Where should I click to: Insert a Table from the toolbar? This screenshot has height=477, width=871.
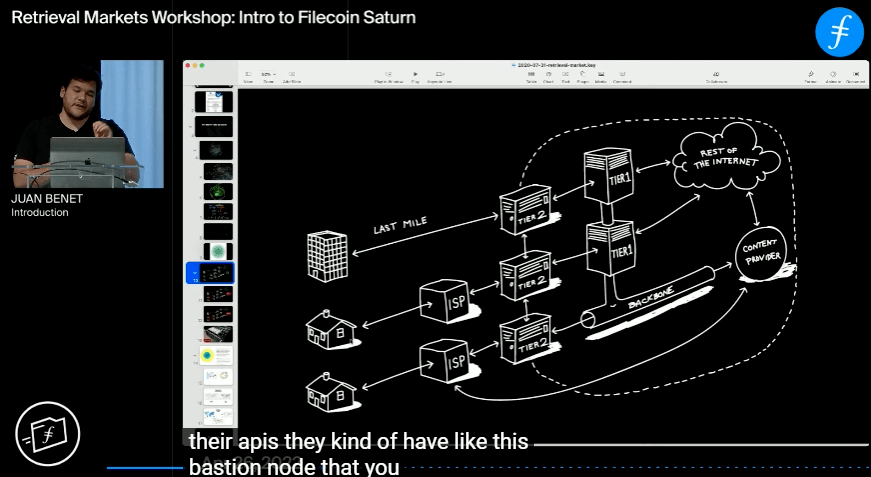point(531,75)
